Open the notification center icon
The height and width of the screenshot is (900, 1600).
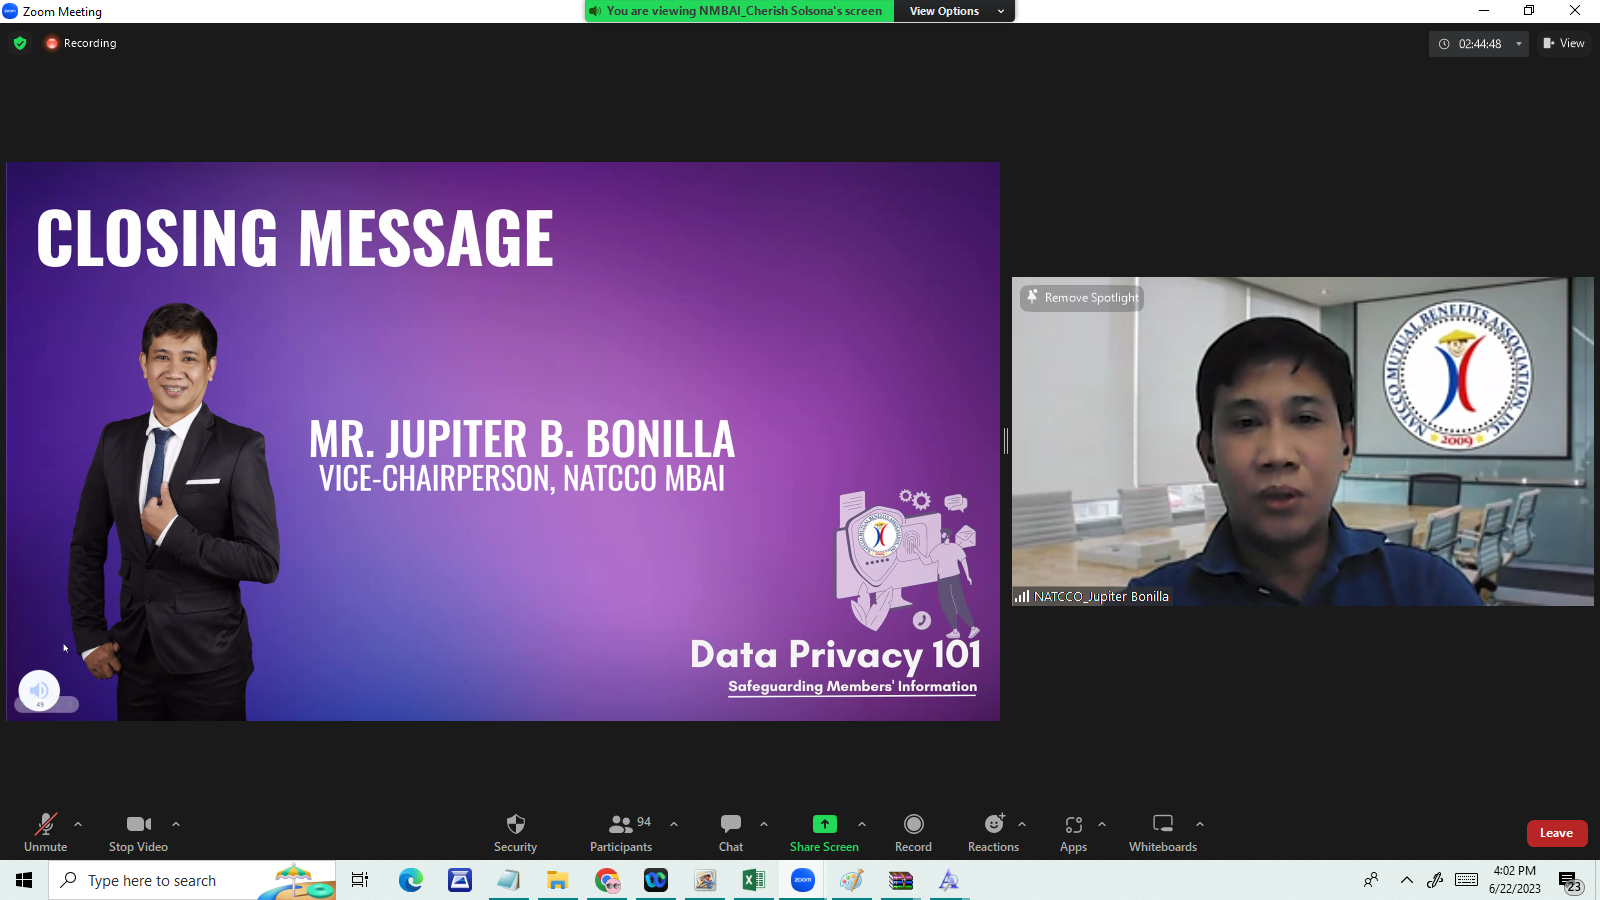coord(1570,881)
